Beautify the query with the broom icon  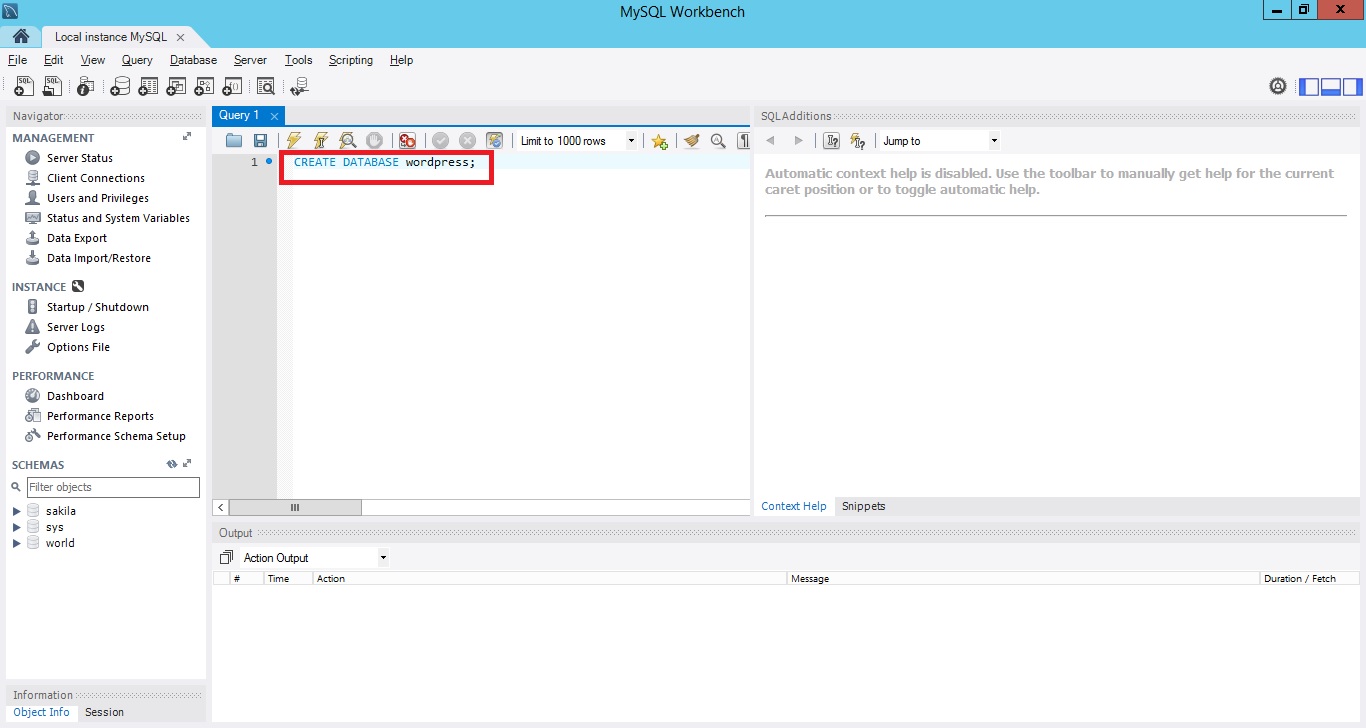pyautogui.click(x=691, y=141)
